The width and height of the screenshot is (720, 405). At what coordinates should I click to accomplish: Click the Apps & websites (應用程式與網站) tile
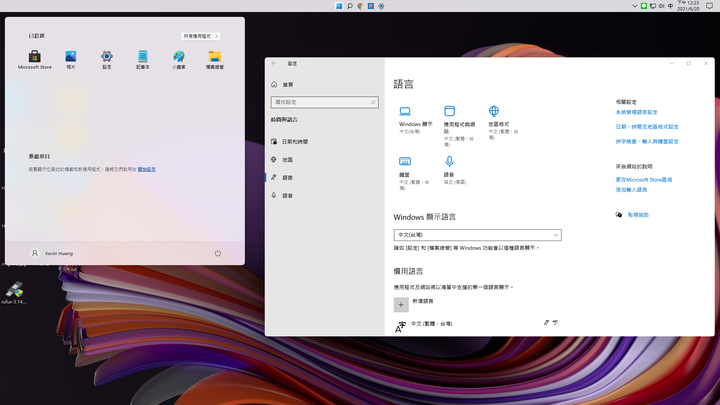tap(459, 126)
